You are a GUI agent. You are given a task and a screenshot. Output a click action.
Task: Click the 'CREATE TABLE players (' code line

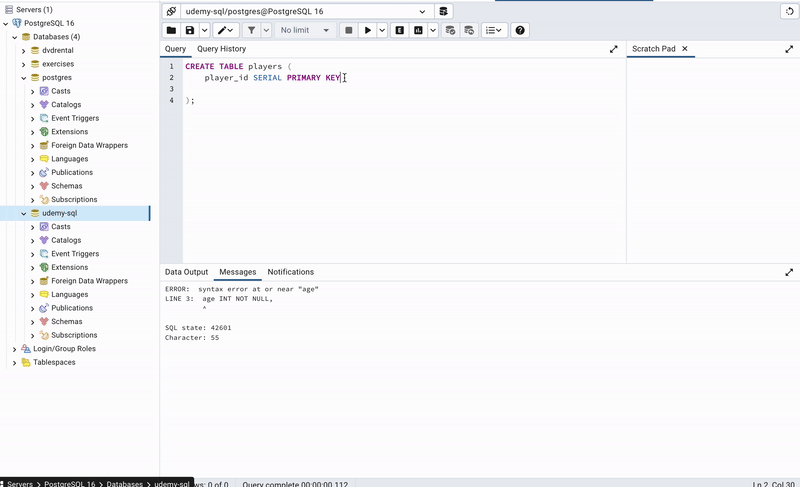tap(238, 66)
